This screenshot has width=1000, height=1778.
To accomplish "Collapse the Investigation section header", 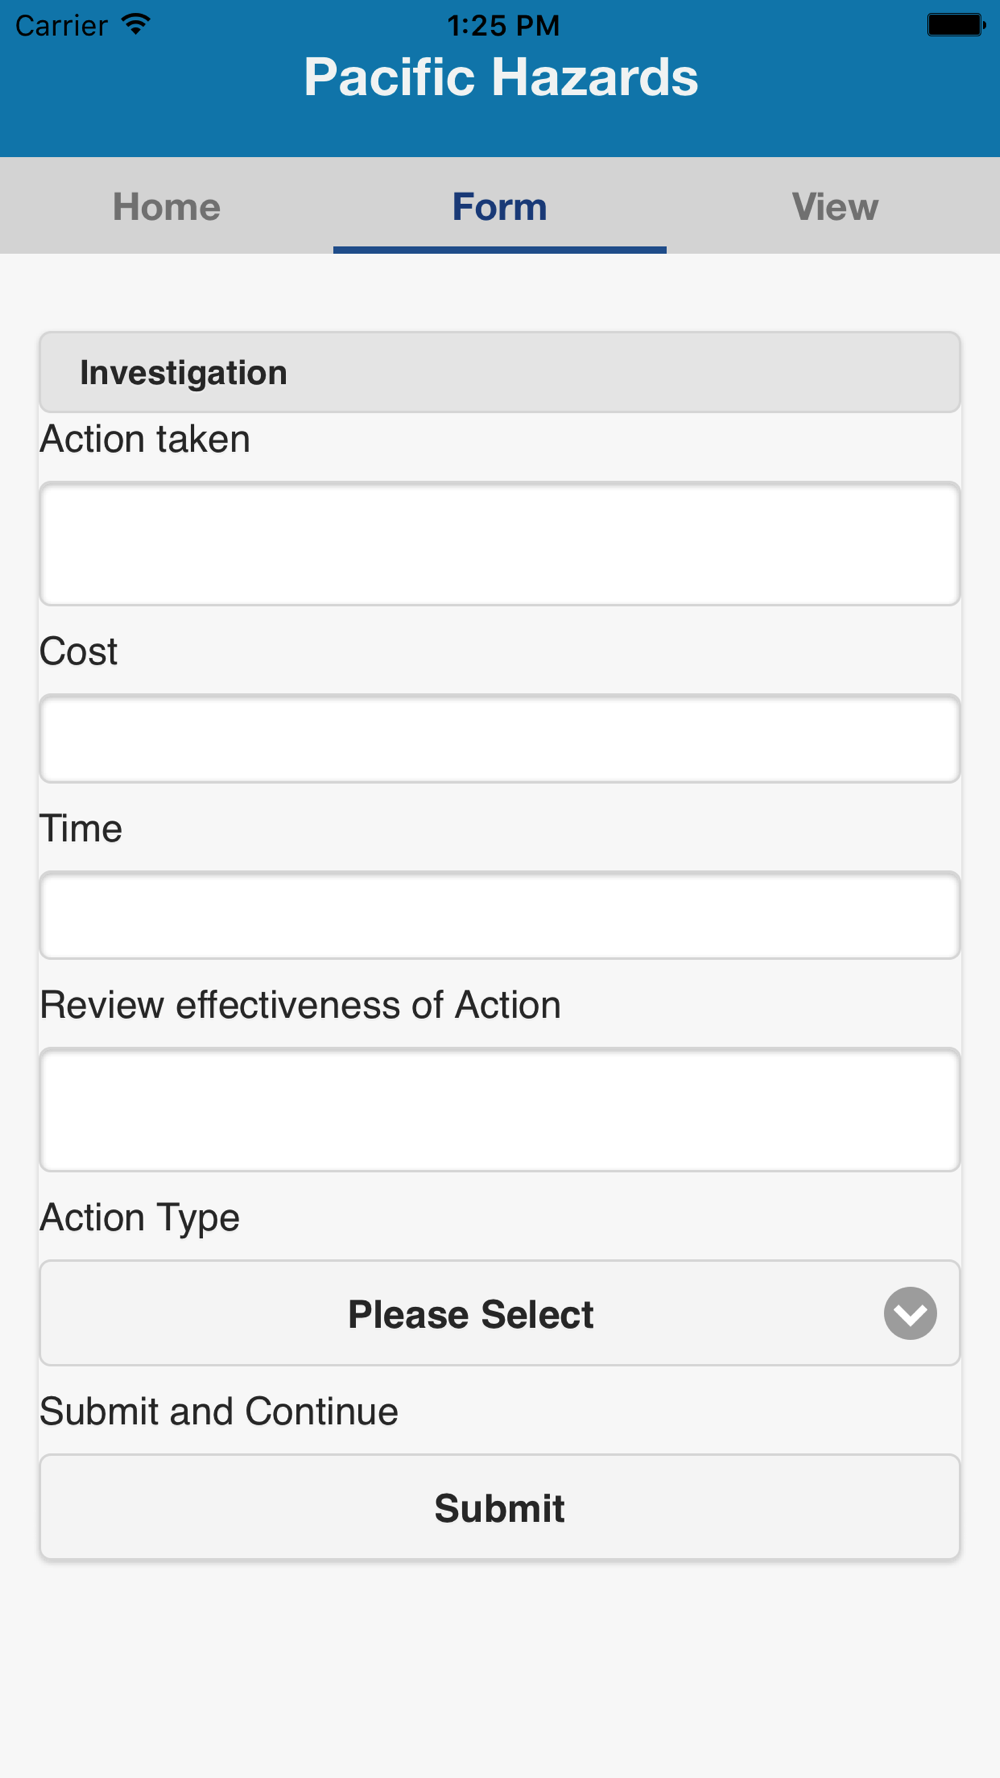I will pyautogui.click(x=500, y=372).
